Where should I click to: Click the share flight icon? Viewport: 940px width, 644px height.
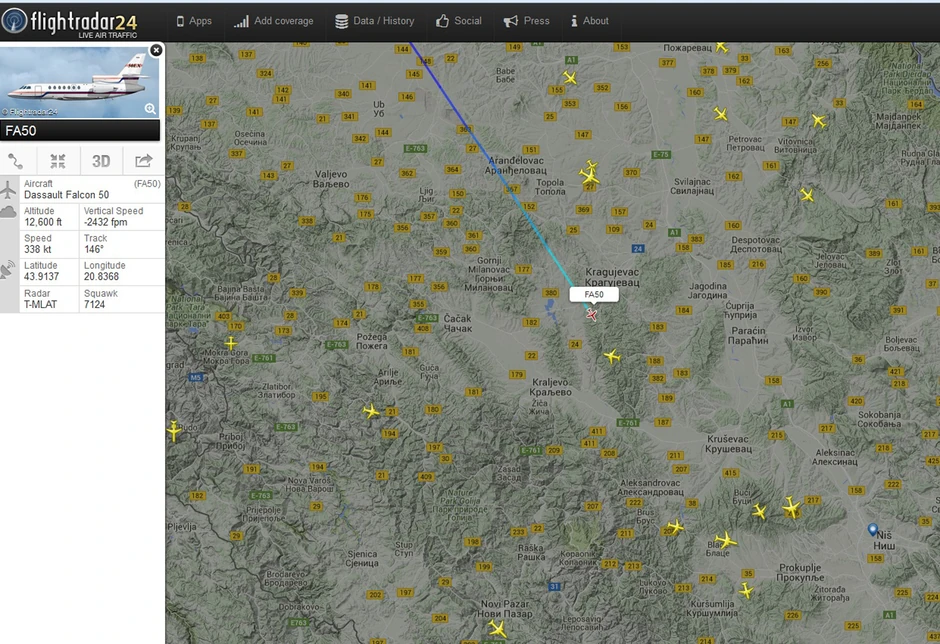pos(142,160)
